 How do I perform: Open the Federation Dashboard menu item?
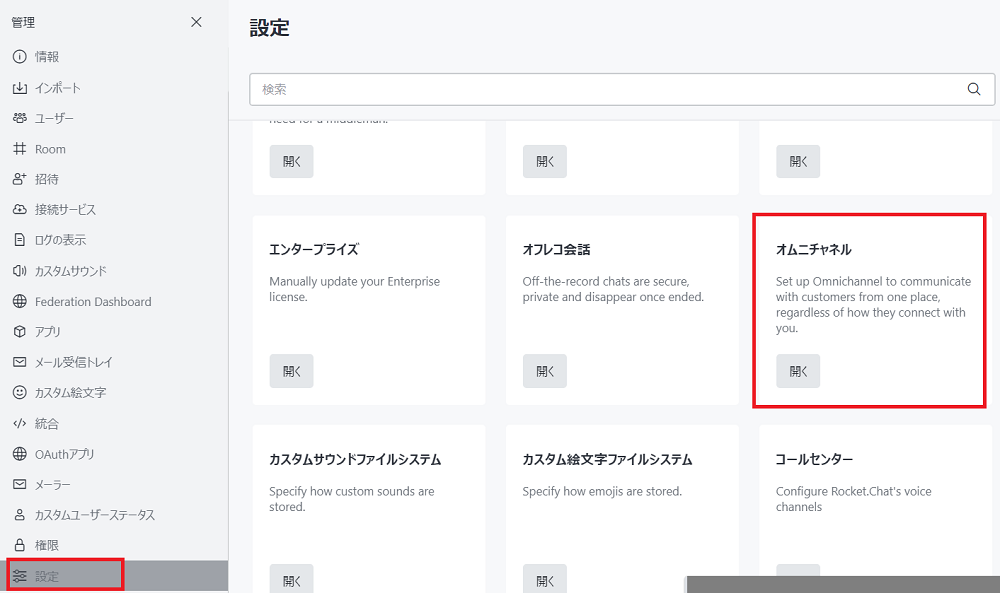point(92,302)
